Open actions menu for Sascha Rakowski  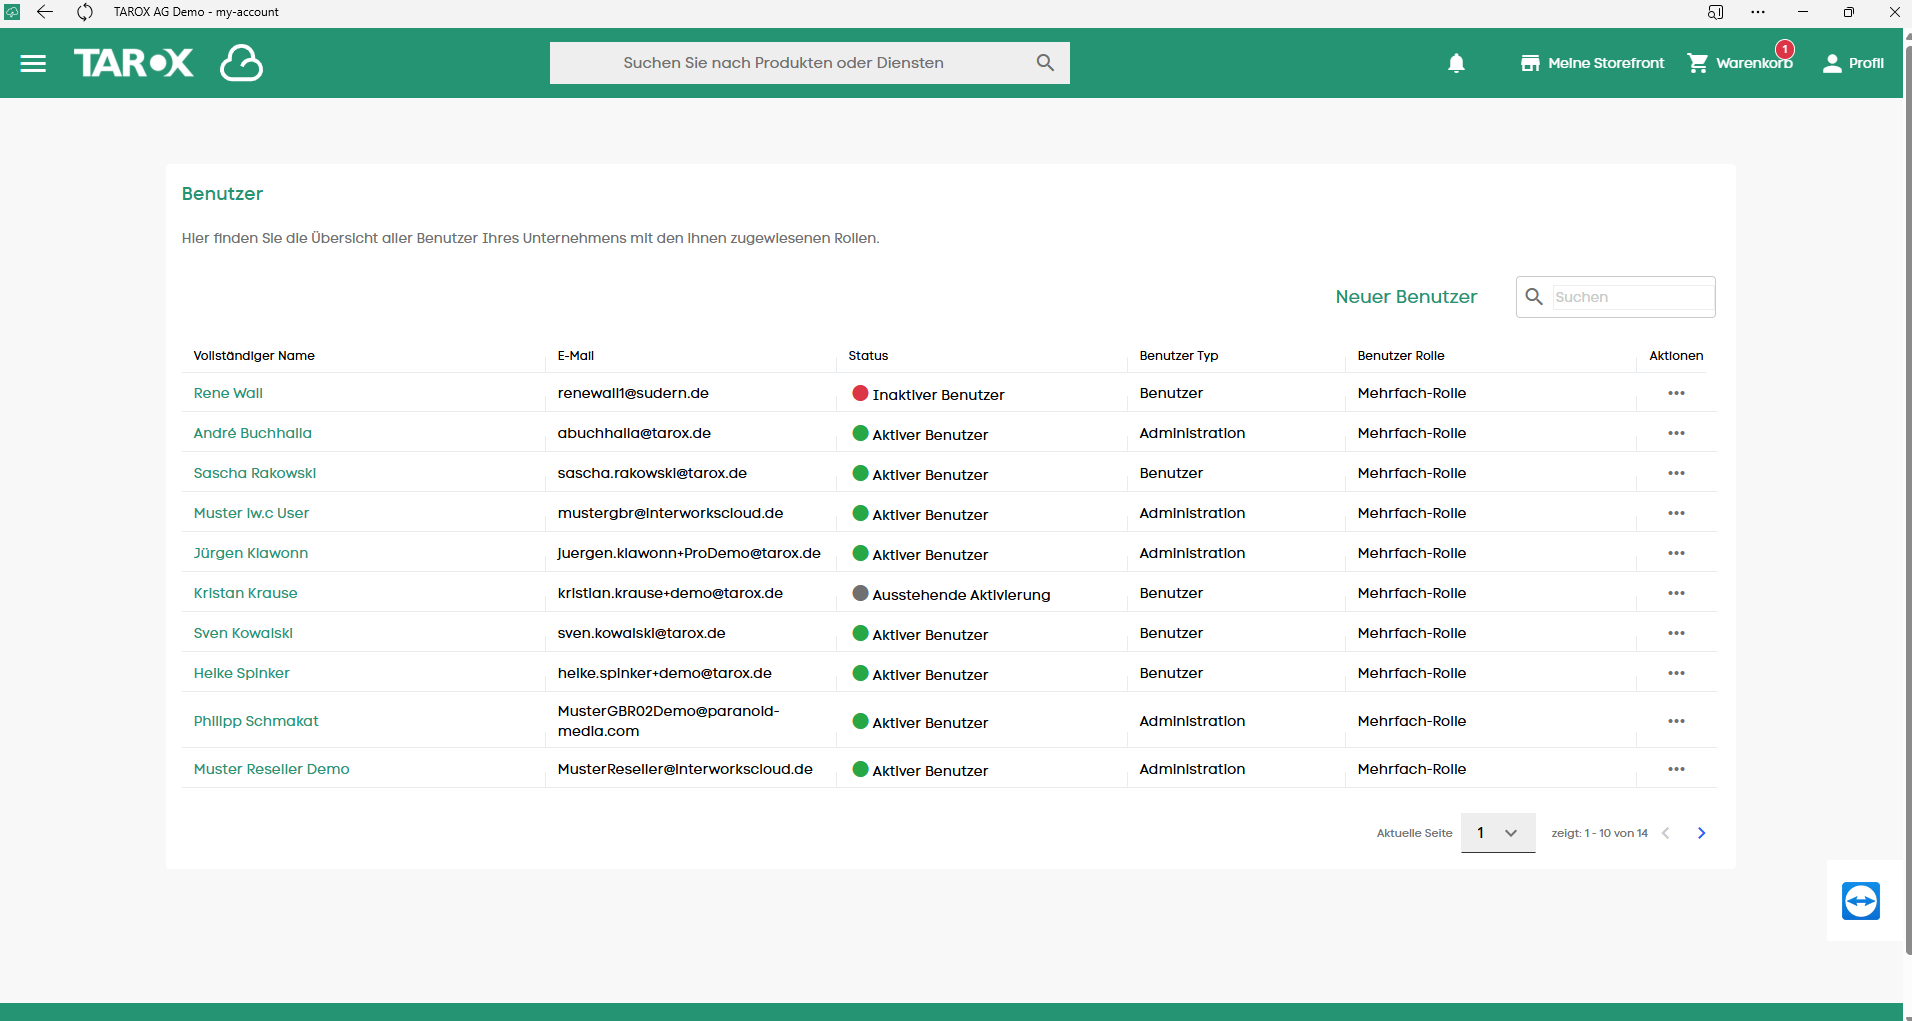(x=1676, y=473)
